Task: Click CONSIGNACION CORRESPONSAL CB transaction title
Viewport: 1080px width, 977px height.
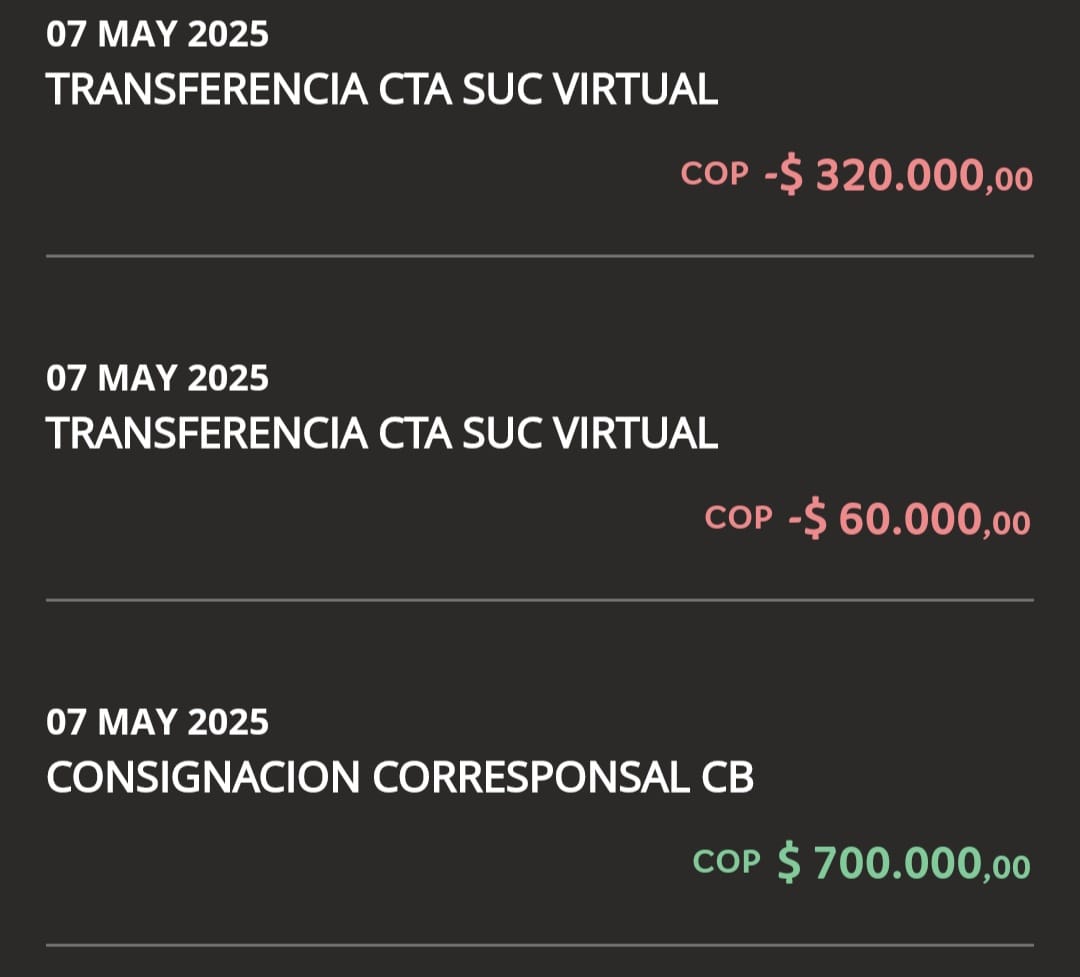Action: tap(399, 778)
